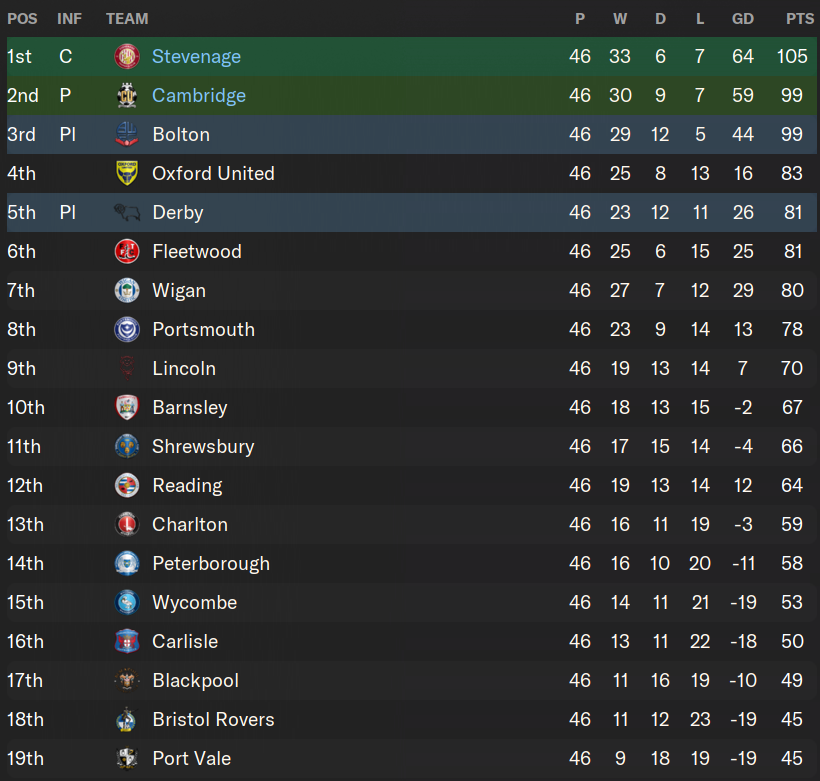Open Bristol Rovers team page

213,720
